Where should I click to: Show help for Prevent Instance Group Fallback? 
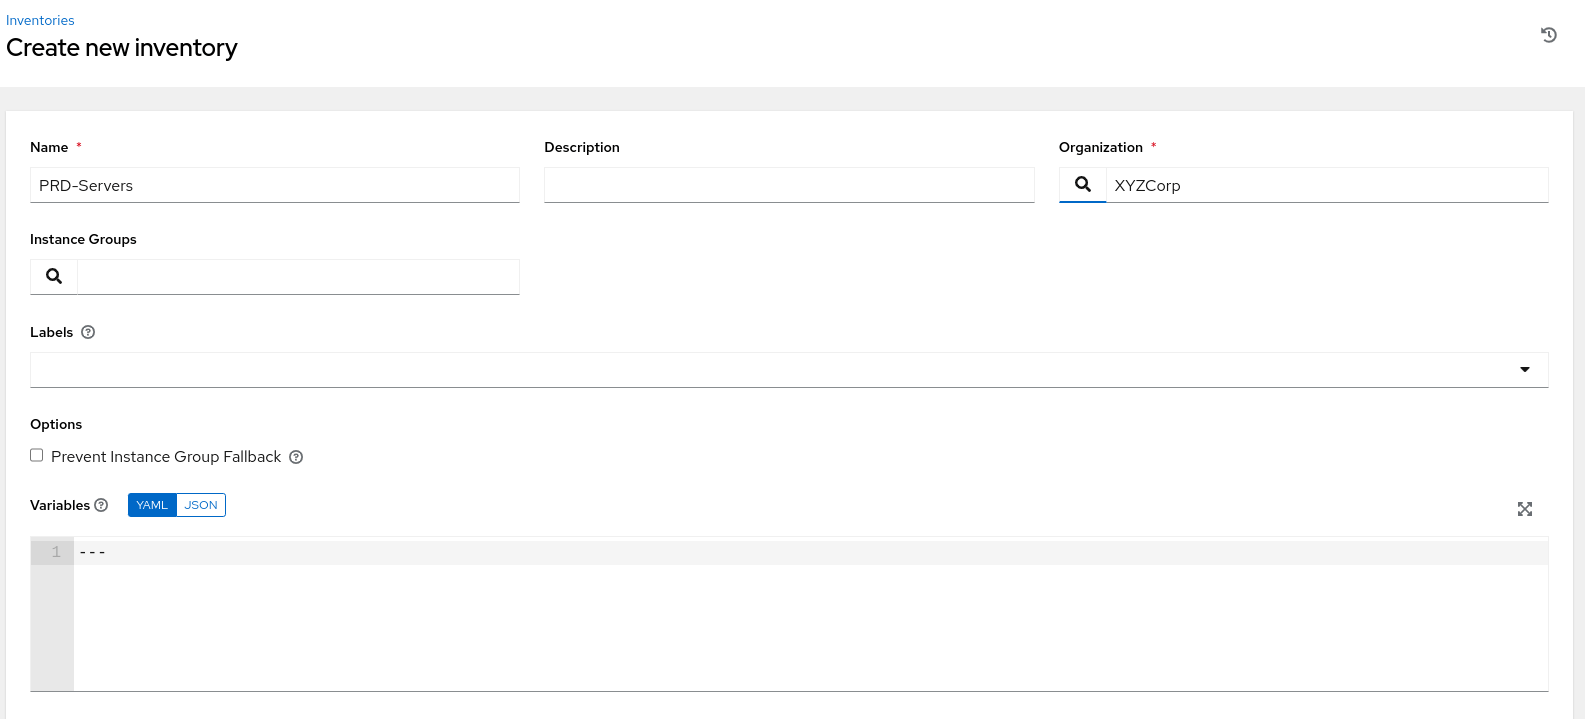pos(296,457)
